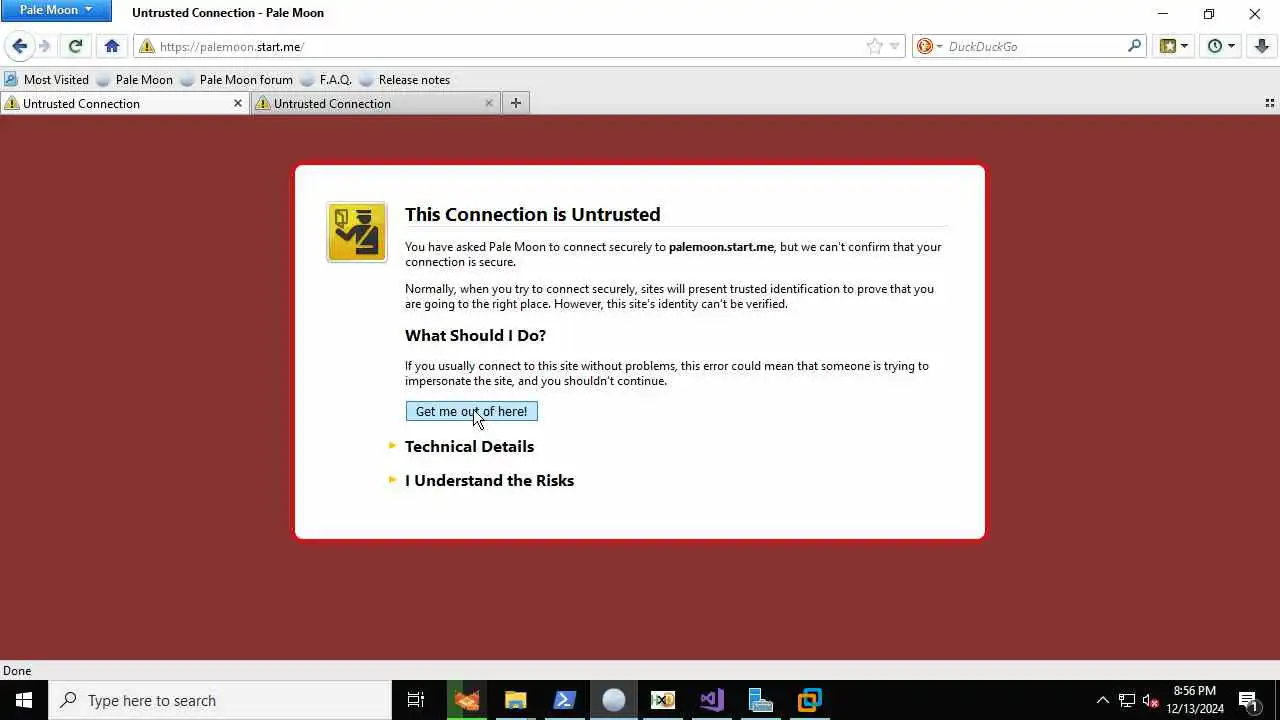Open the DuckDuckGo search engine selector
This screenshot has height=720, width=1280.
pyautogui.click(x=930, y=46)
